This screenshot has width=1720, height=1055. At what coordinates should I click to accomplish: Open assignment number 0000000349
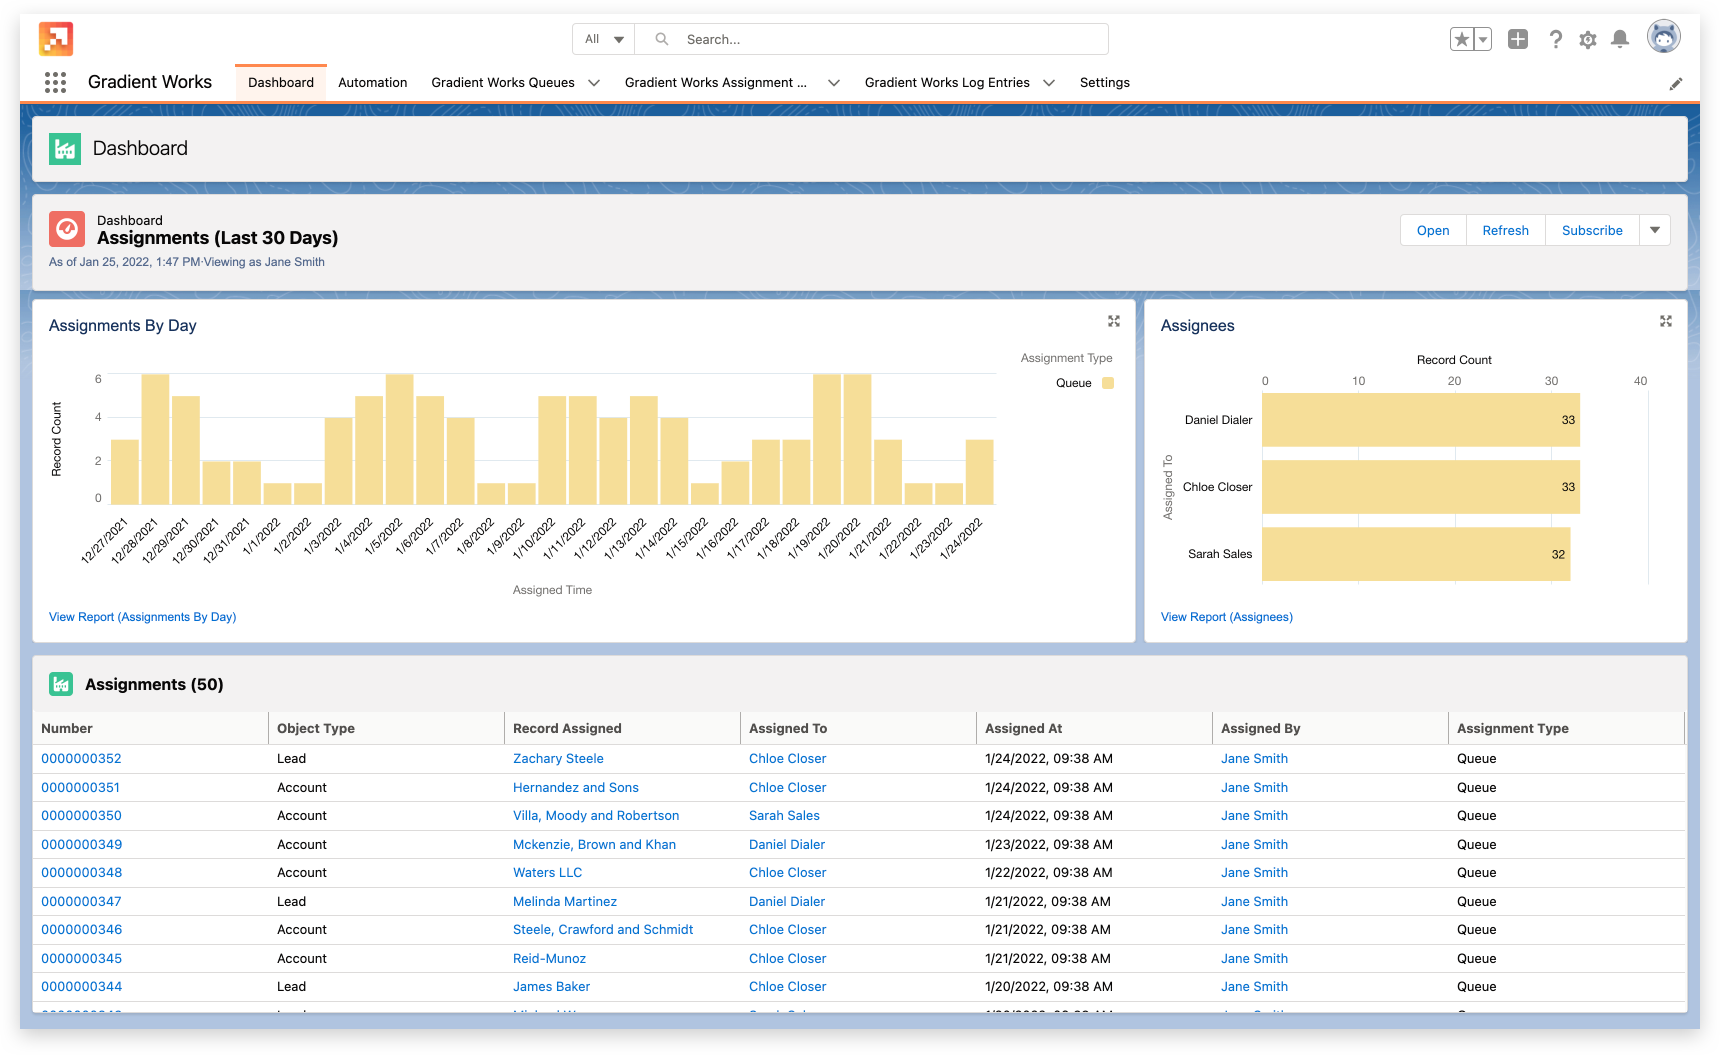pos(81,845)
